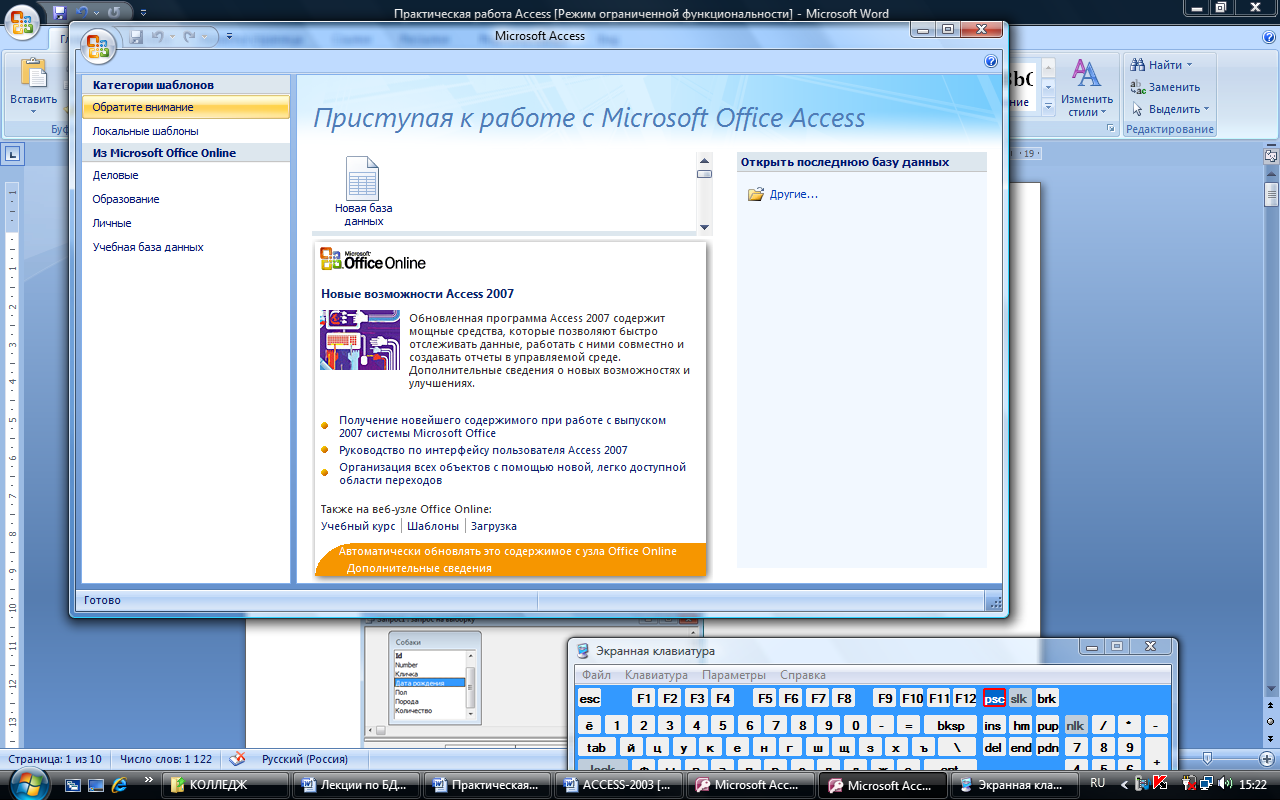1280x800 pixels.
Task: Click the template list scrollbar down arrow
Action: tap(704, 227)
